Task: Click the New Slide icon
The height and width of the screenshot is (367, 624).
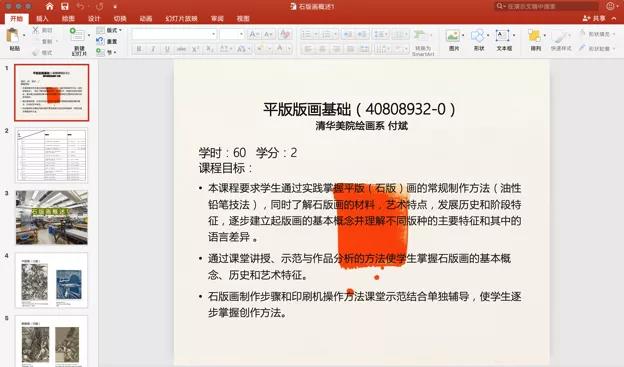Action: click(77, 35)
